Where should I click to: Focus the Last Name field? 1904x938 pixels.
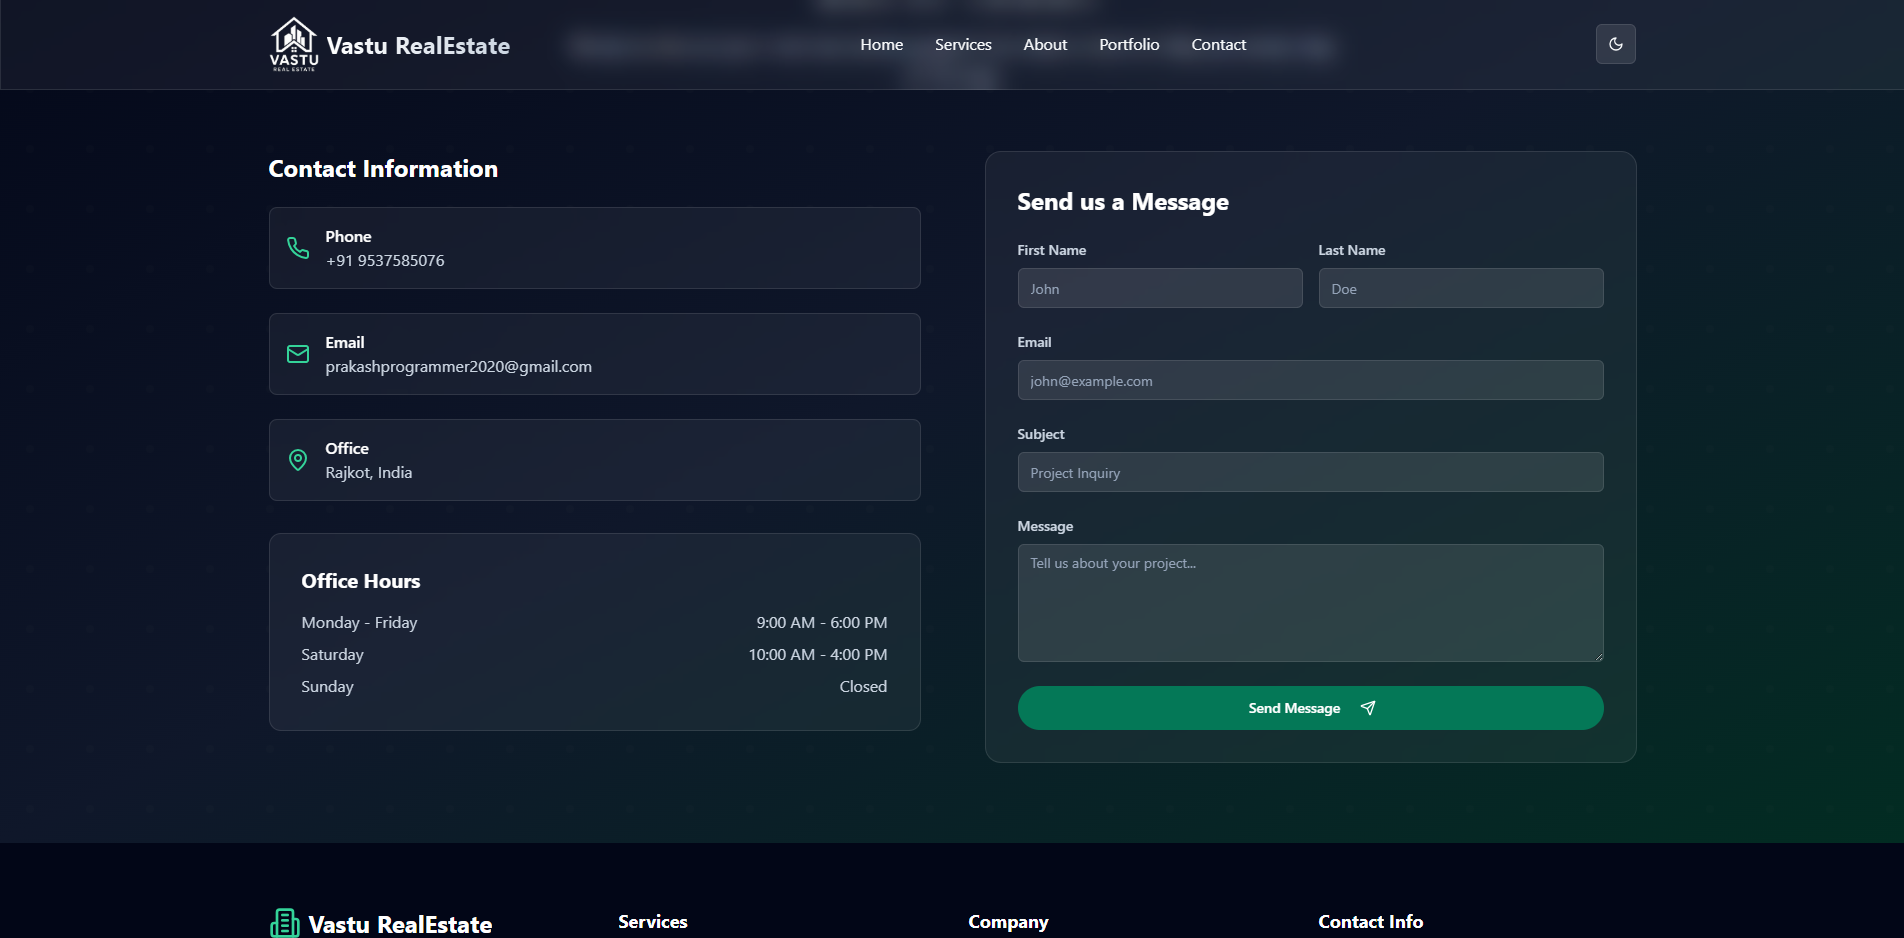pyautogui.click(x=1460, y=288)
